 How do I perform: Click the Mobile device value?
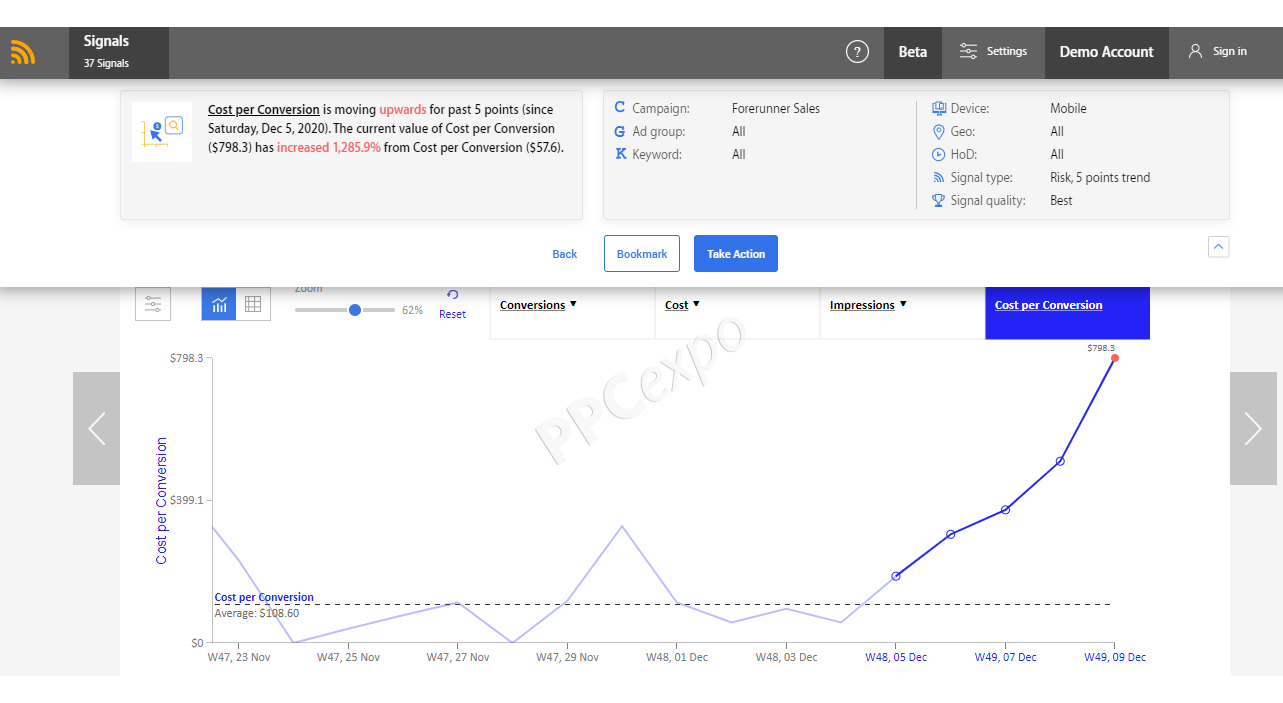1068,108
